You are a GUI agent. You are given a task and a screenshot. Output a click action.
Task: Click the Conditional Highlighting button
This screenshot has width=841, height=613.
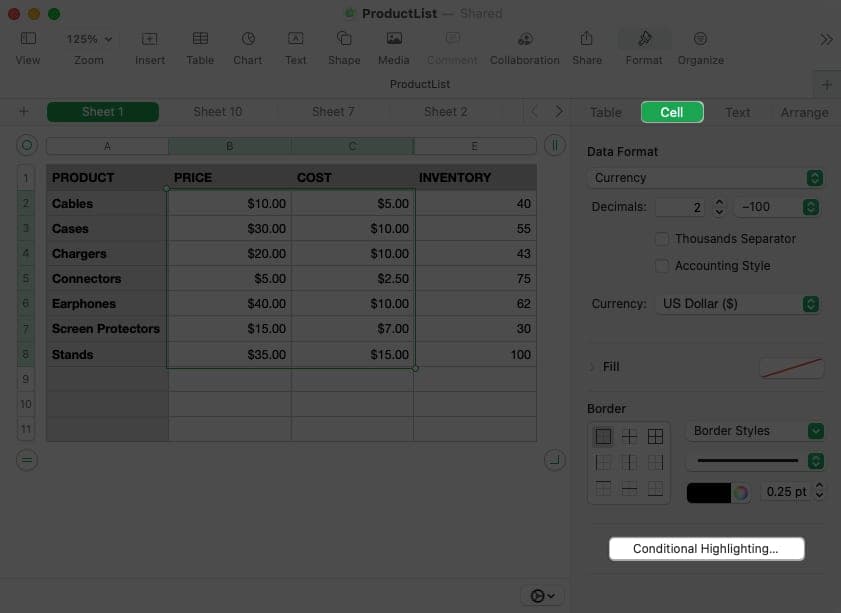click(706, 549)
